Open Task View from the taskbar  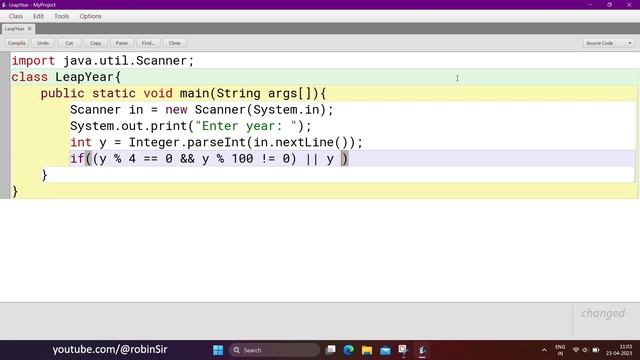[x=331, y=350]
